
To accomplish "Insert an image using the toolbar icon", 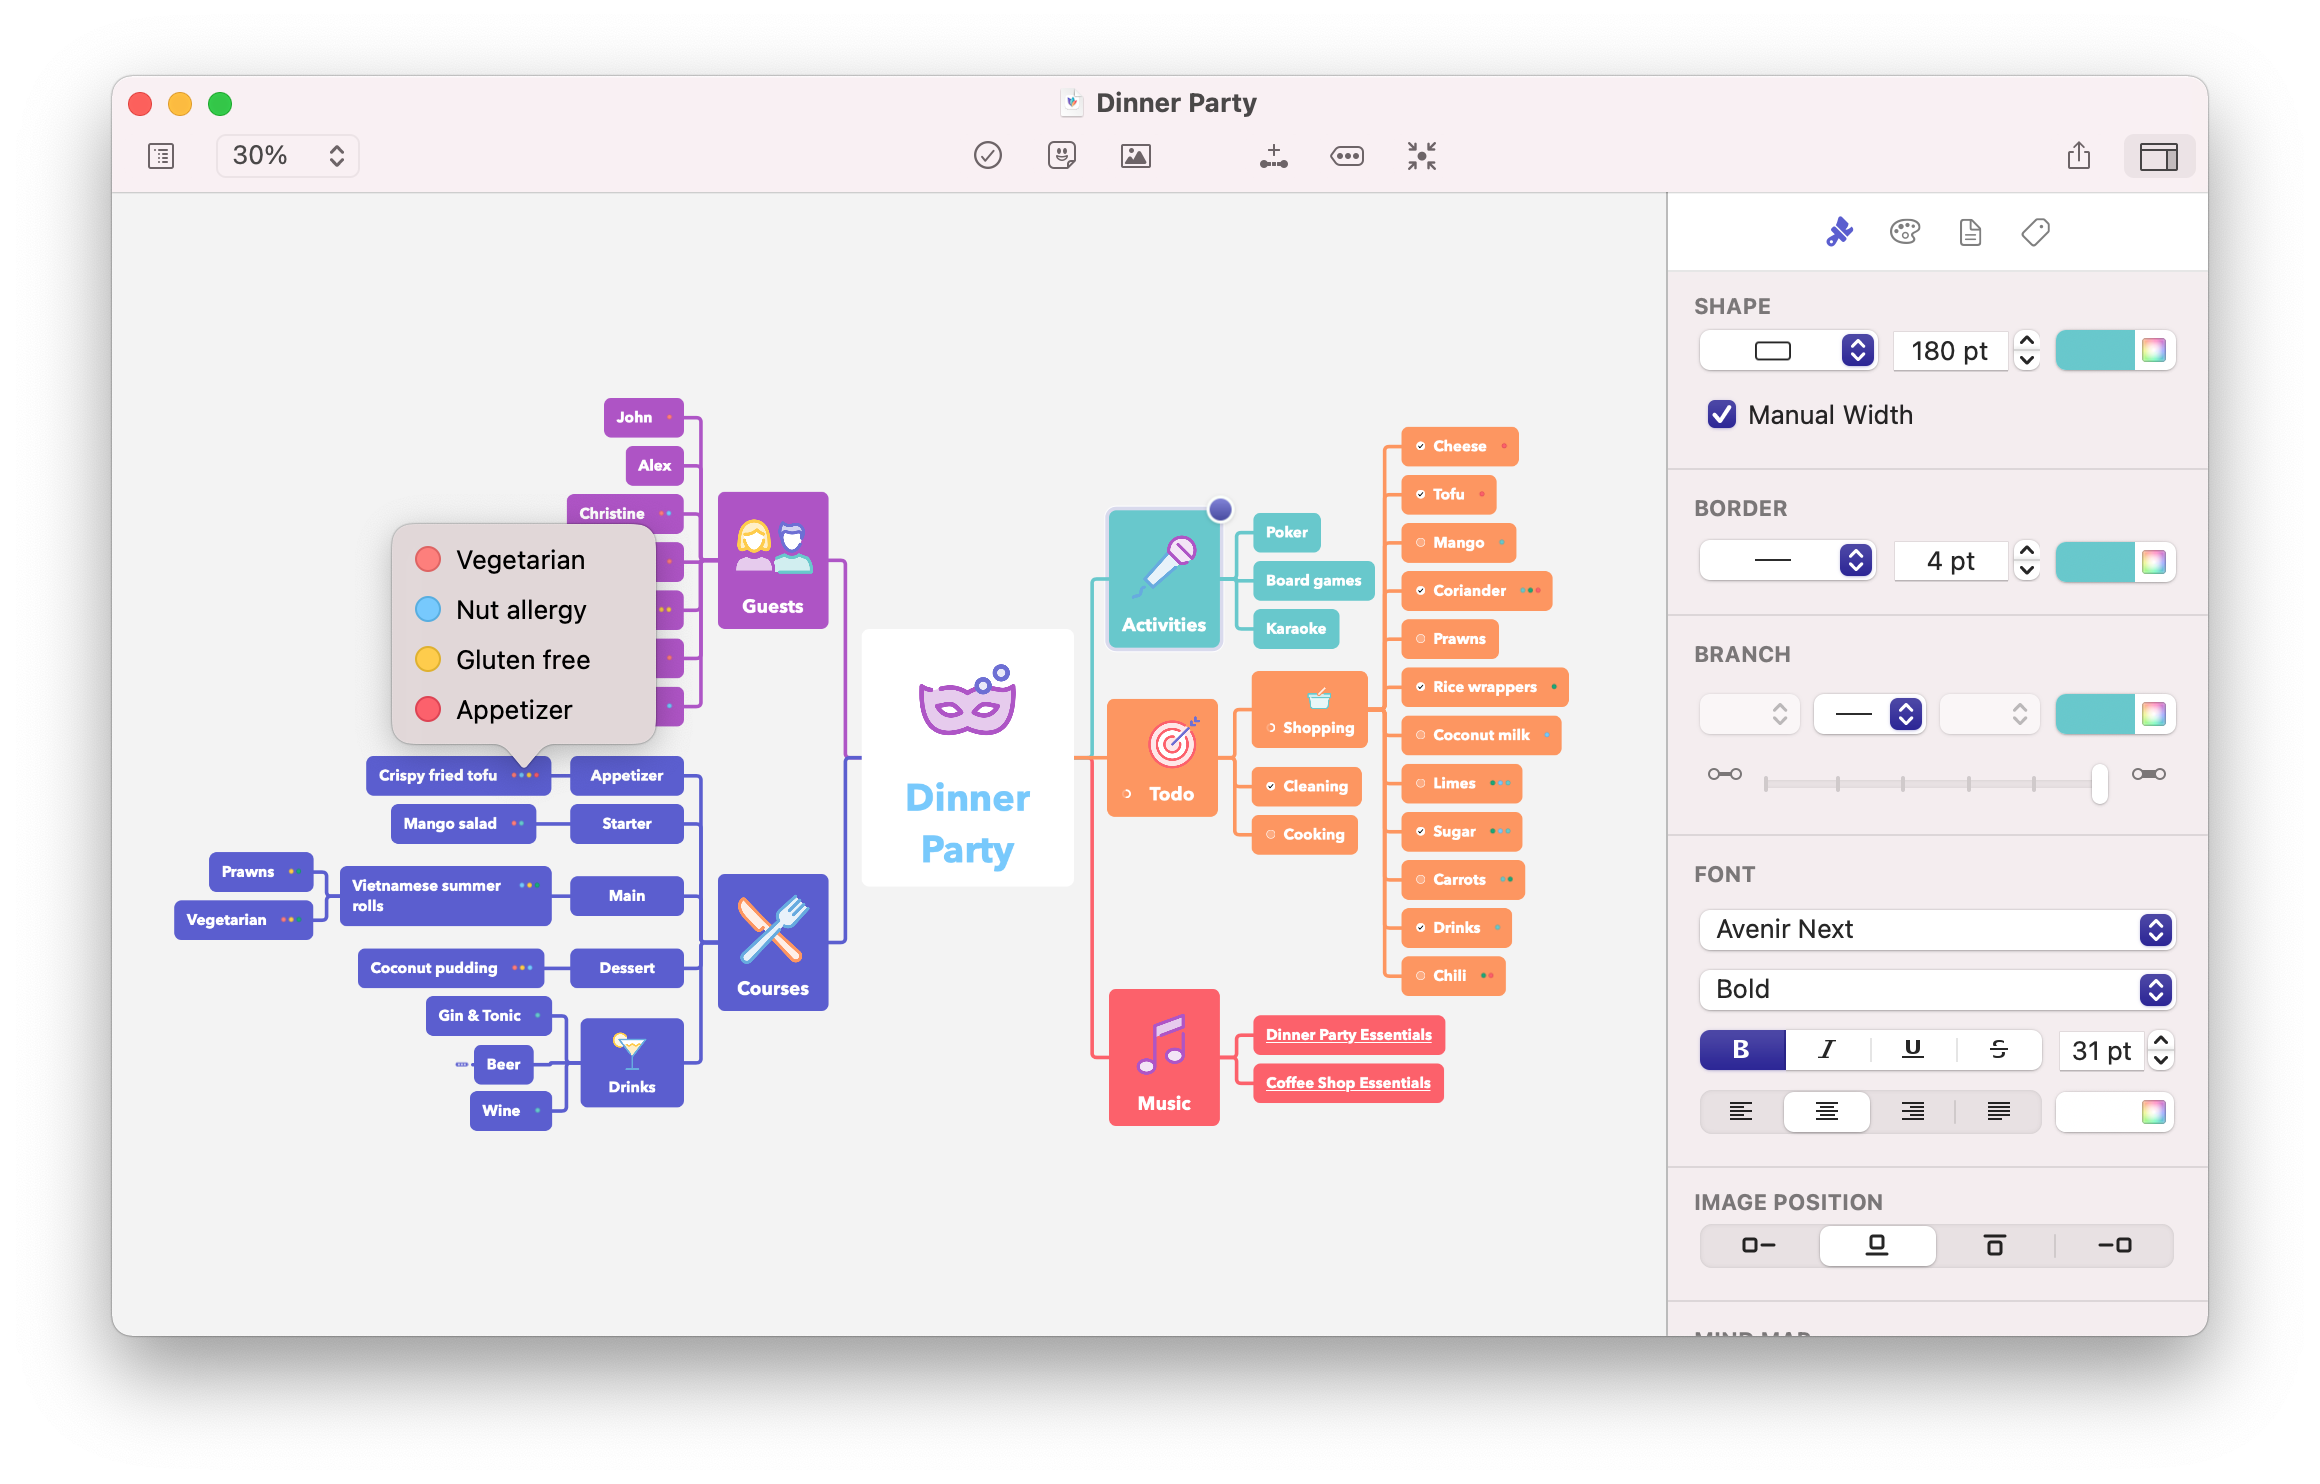I will tap(1136, 155).
